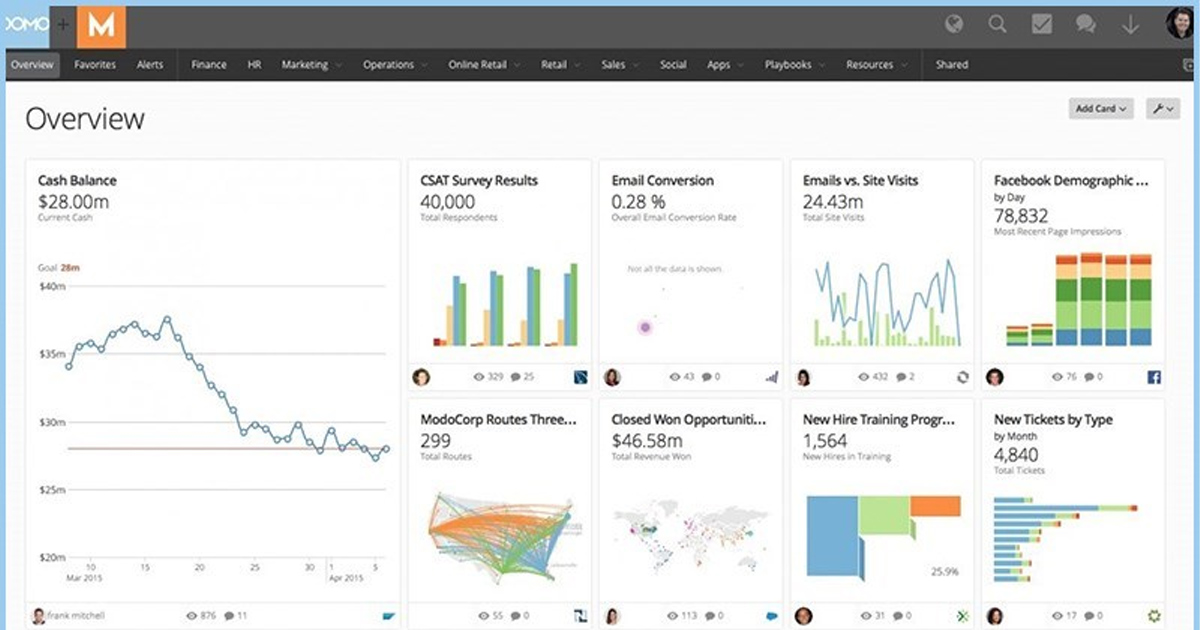
Task: Switch to the Favorites tab
Action: [x=95, y=65]
